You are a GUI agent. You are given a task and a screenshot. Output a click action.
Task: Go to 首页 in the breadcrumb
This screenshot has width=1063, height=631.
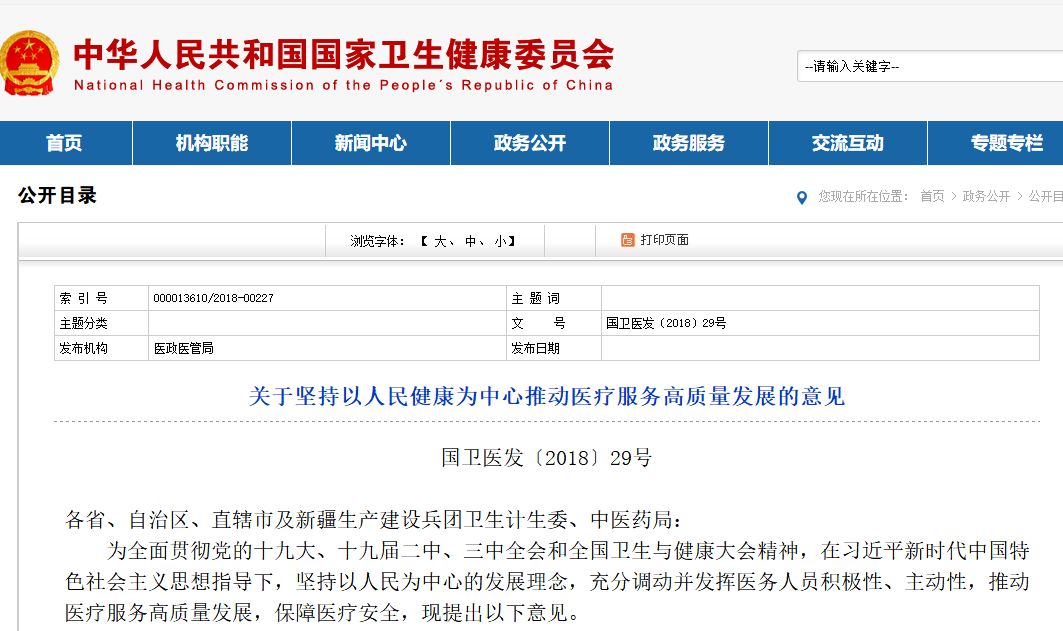[932, 197]
